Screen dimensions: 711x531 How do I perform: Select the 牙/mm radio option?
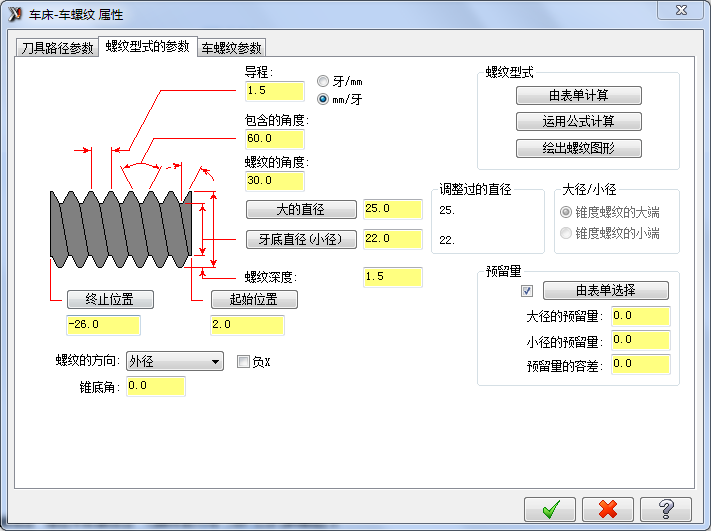point(323,81)
